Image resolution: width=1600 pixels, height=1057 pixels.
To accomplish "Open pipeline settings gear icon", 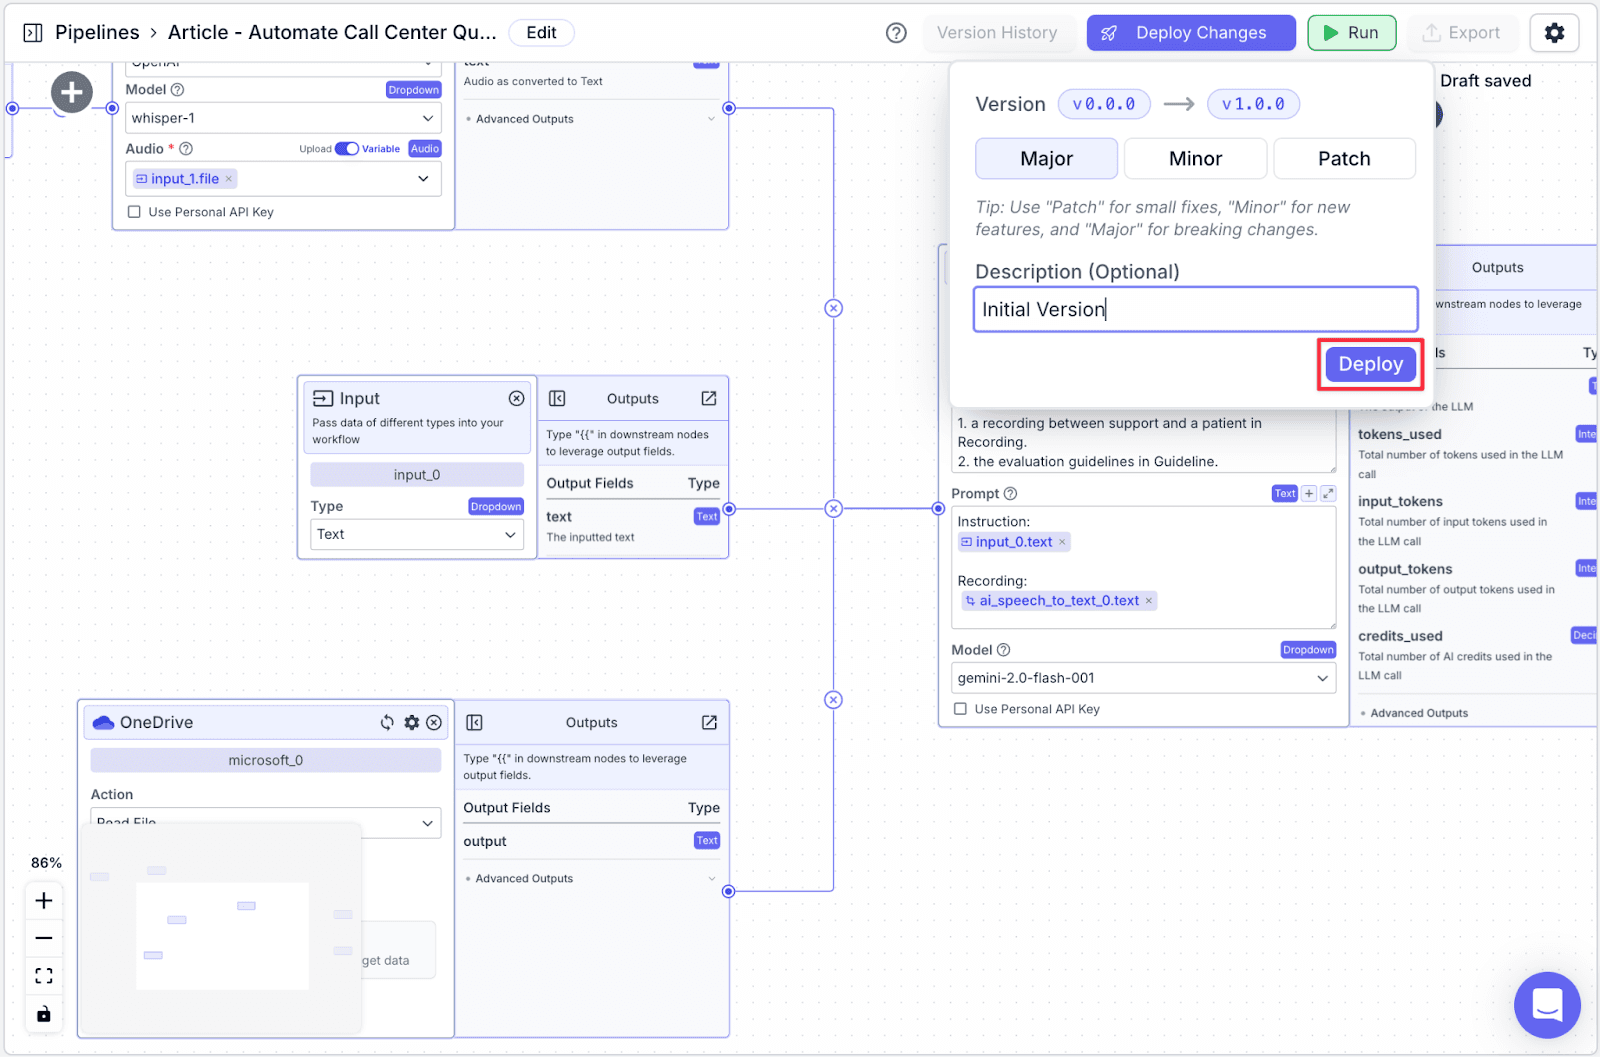I will click(1554, 33).
